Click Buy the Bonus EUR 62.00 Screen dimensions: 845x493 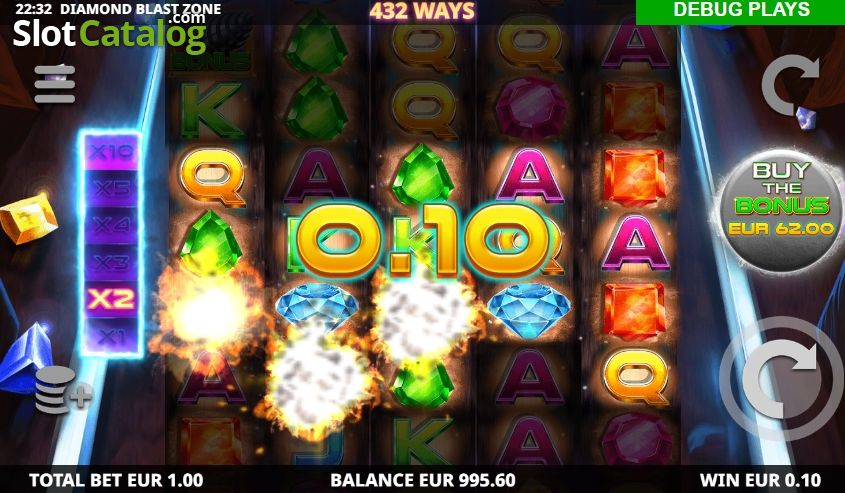click(782, 211)
